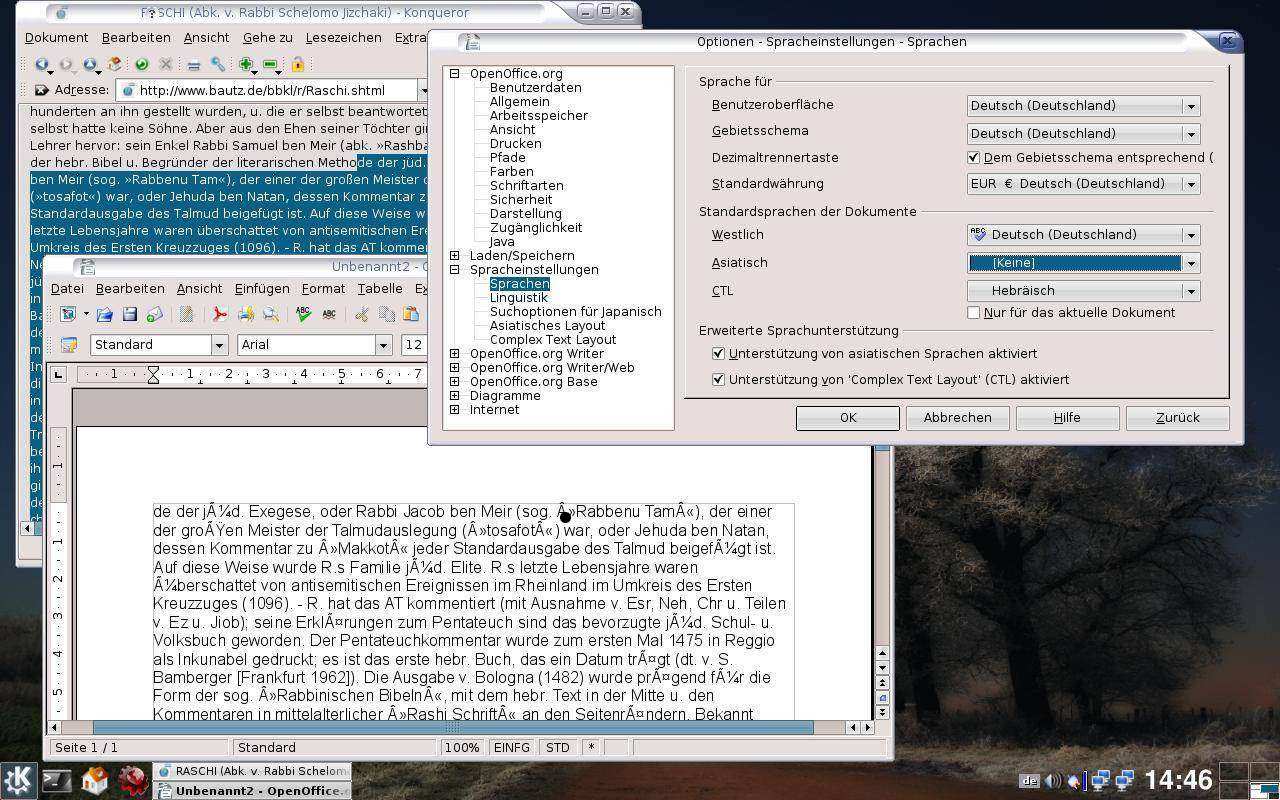Viewport: 1280px width, 800px height.
Task: Collapse the Spracheinstellungen tree node
Action: [454, 269]
